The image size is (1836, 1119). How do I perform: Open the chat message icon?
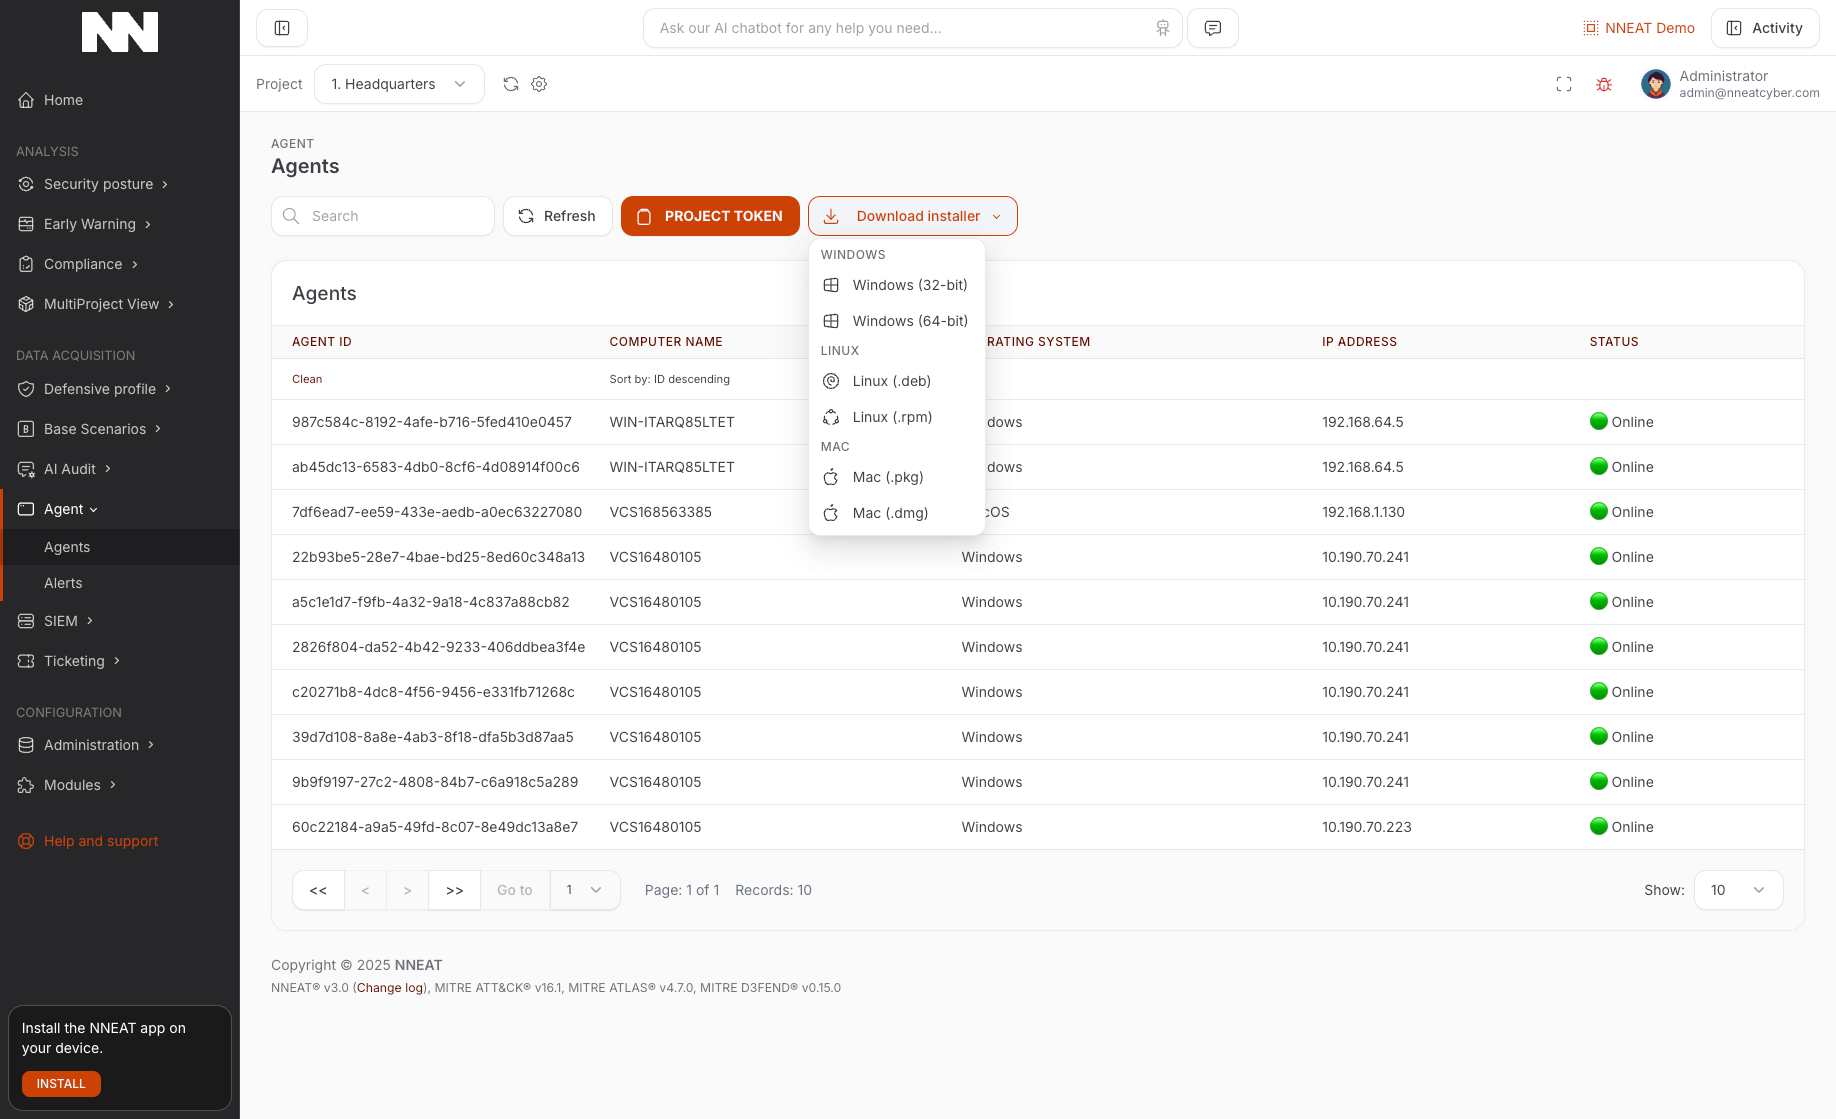pos(1212,28)
